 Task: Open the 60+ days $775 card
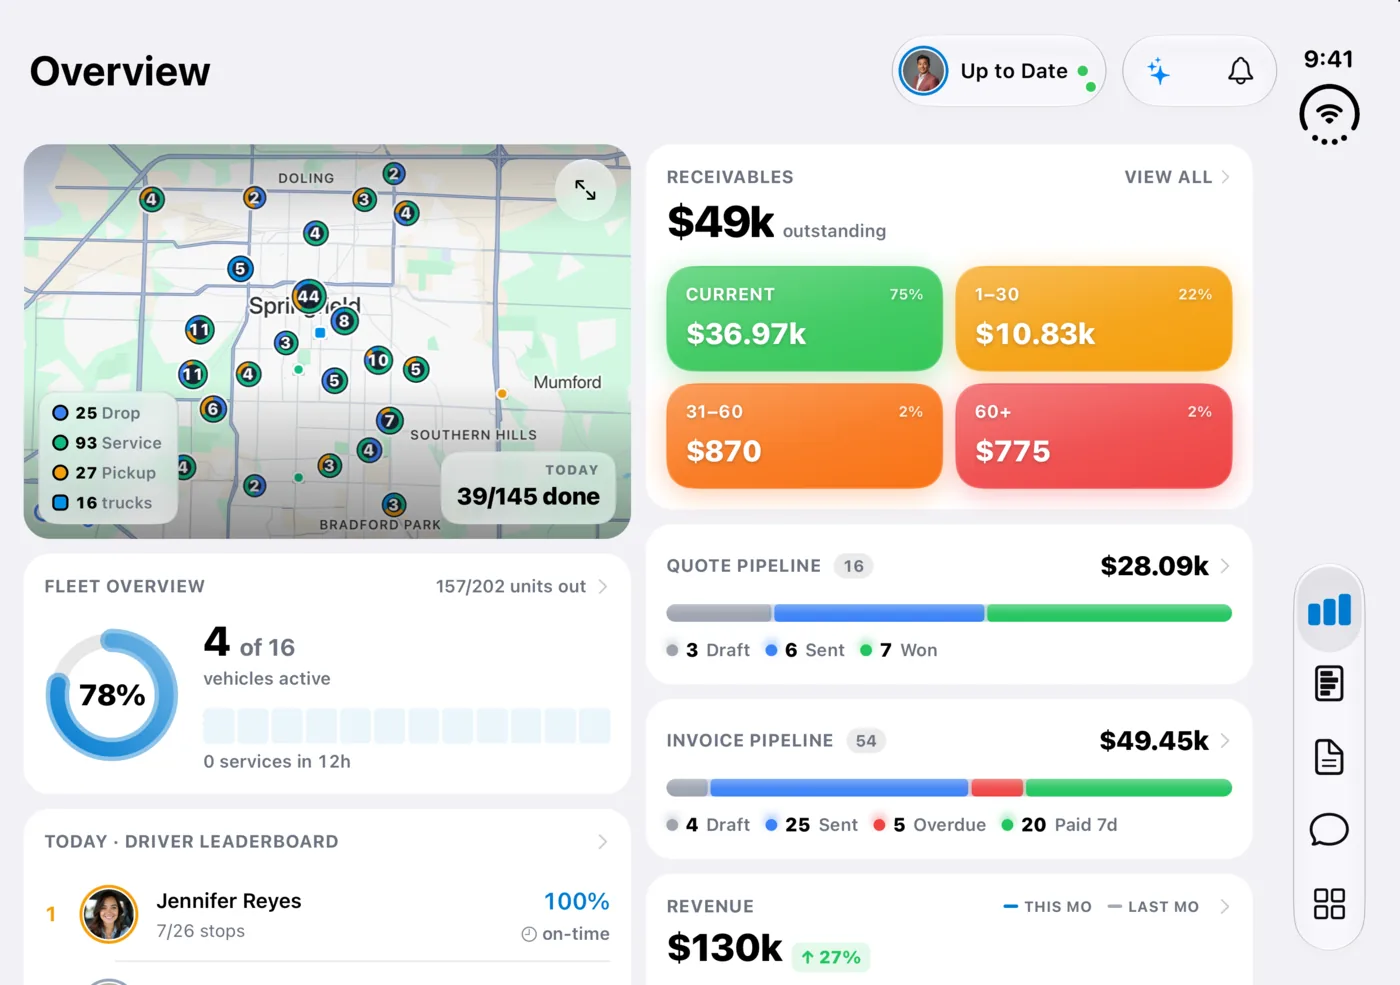[1093, 436]
